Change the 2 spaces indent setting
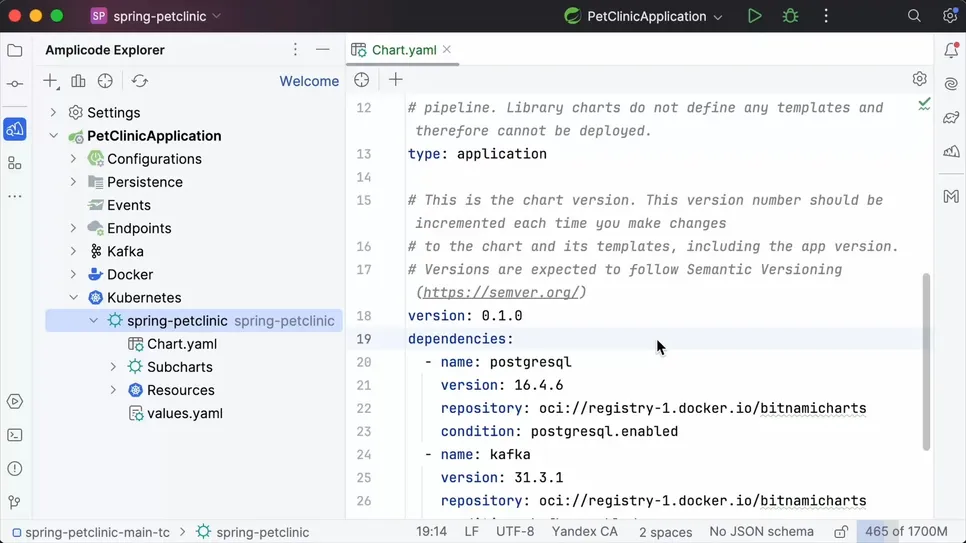 pos(665,532)
